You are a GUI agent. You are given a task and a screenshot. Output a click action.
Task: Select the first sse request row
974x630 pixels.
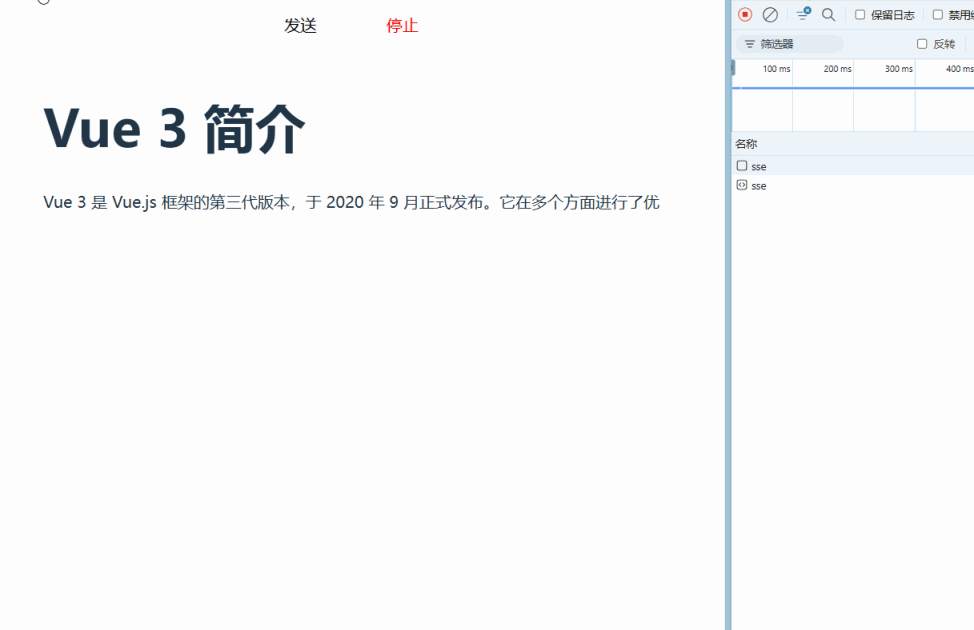[852, 166]
